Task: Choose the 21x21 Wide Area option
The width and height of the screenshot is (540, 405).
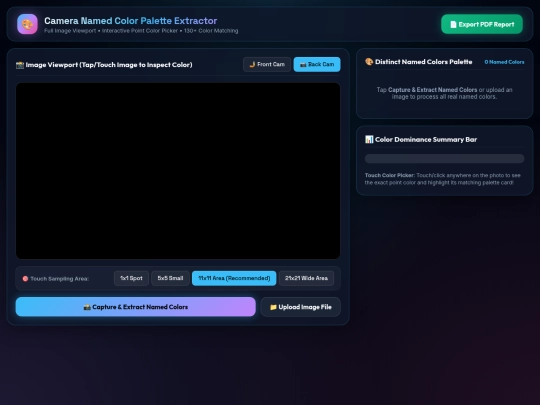Action: coord(306,278)
